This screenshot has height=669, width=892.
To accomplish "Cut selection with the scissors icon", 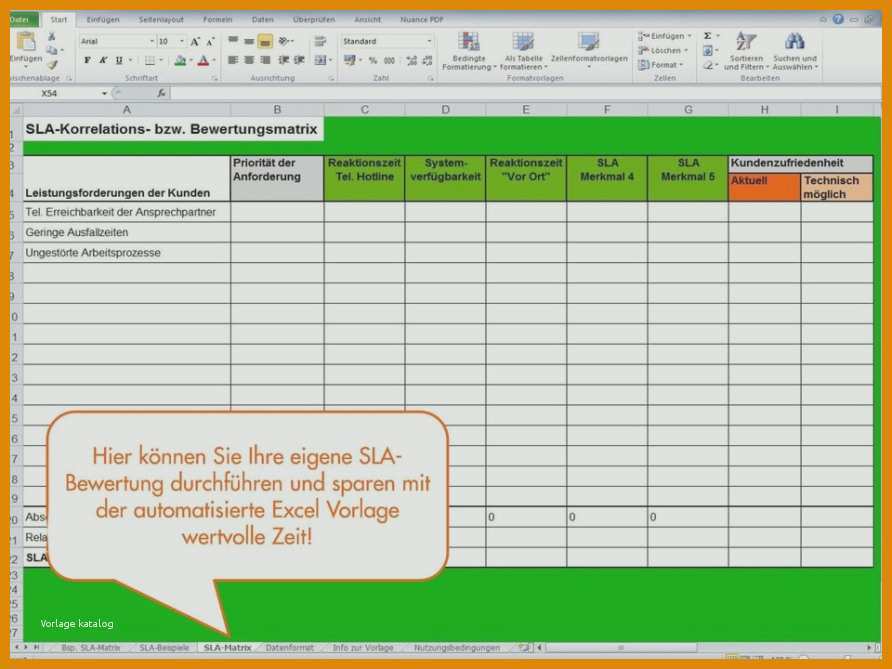I will coord(52,37).
